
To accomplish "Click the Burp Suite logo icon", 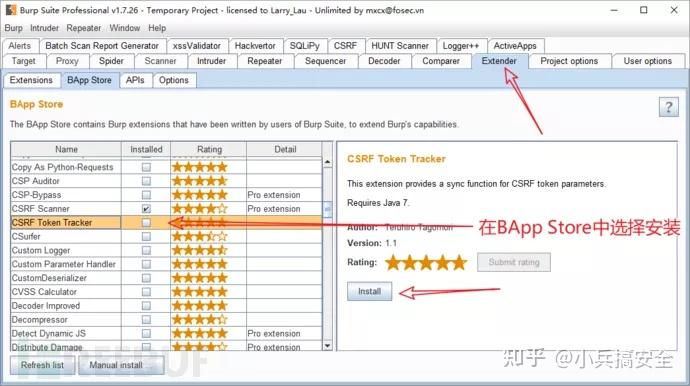I will pos(11,10).
